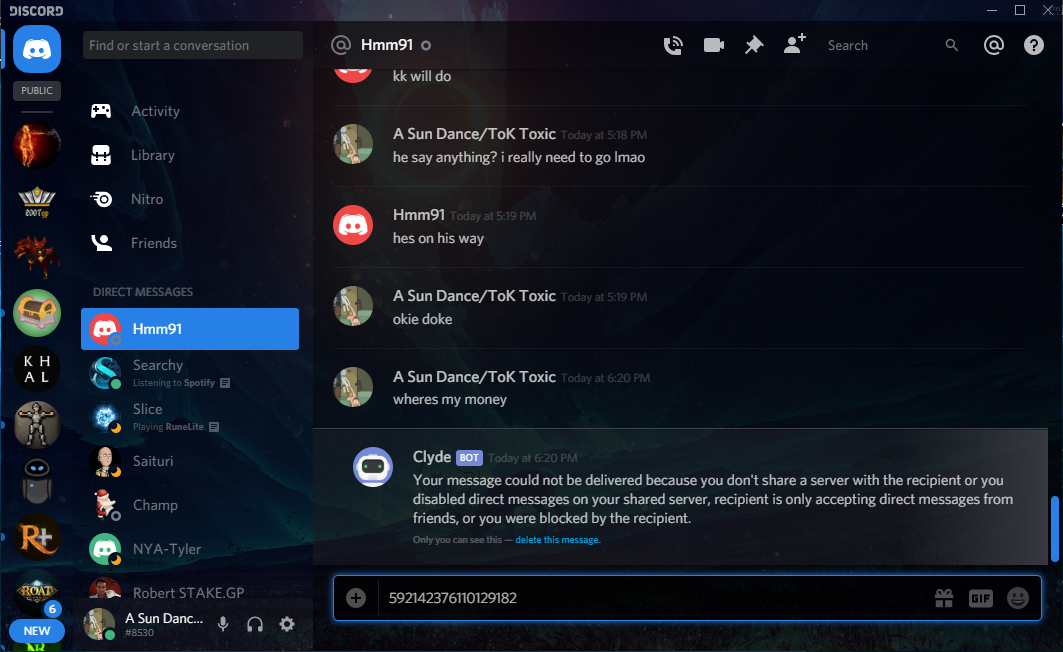
Task: Open the Discord Home button
Action: tap(37, 49)
